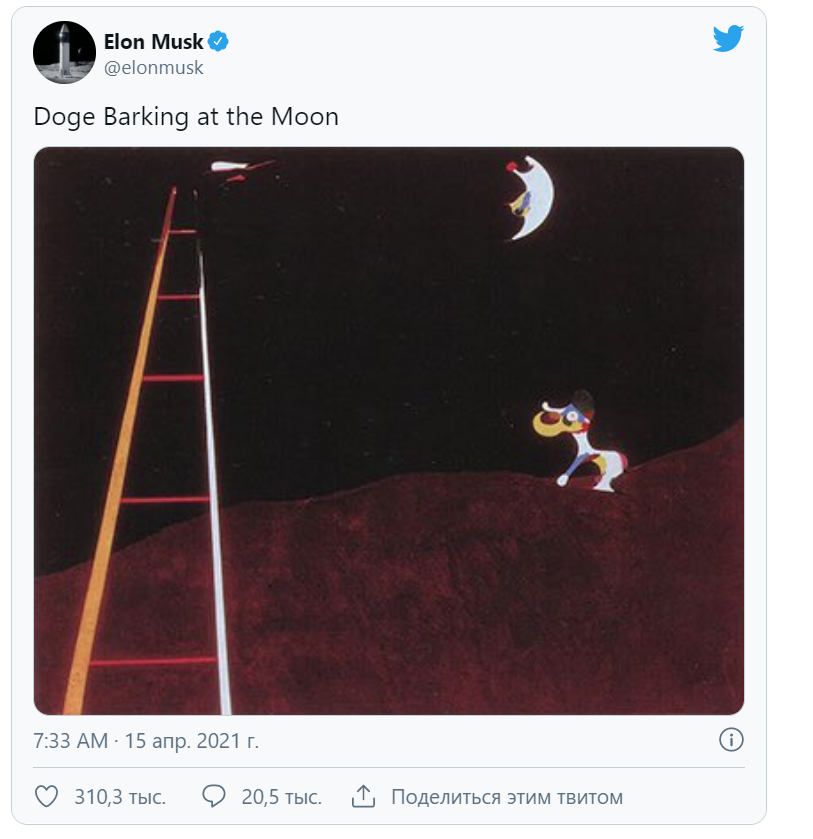Click the blue verified badge
813x839 pixels.
pos(219,42)
